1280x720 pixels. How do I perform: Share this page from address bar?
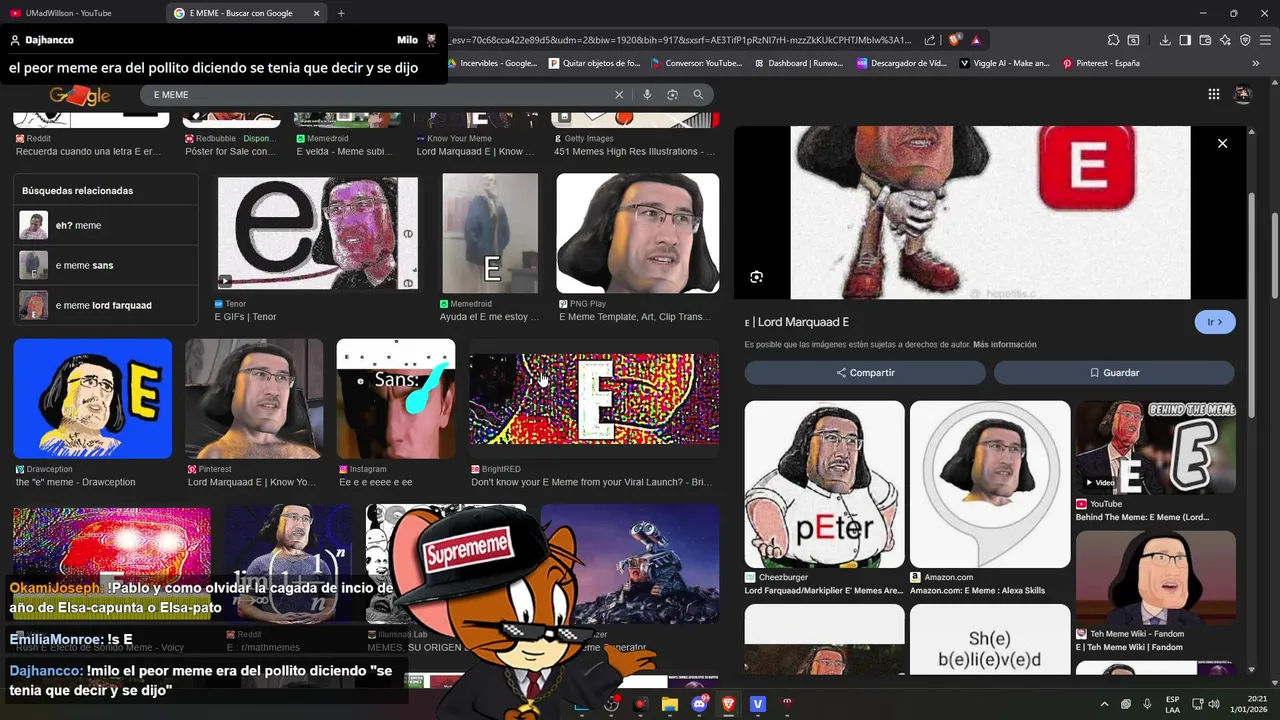(930, 40)
